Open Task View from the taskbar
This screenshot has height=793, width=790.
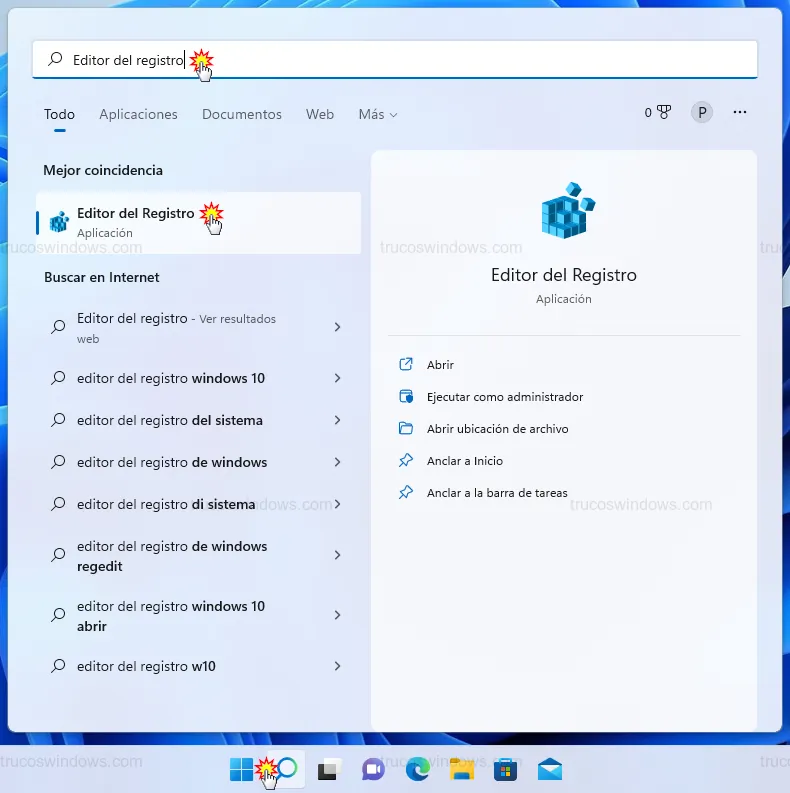point(328,769)
